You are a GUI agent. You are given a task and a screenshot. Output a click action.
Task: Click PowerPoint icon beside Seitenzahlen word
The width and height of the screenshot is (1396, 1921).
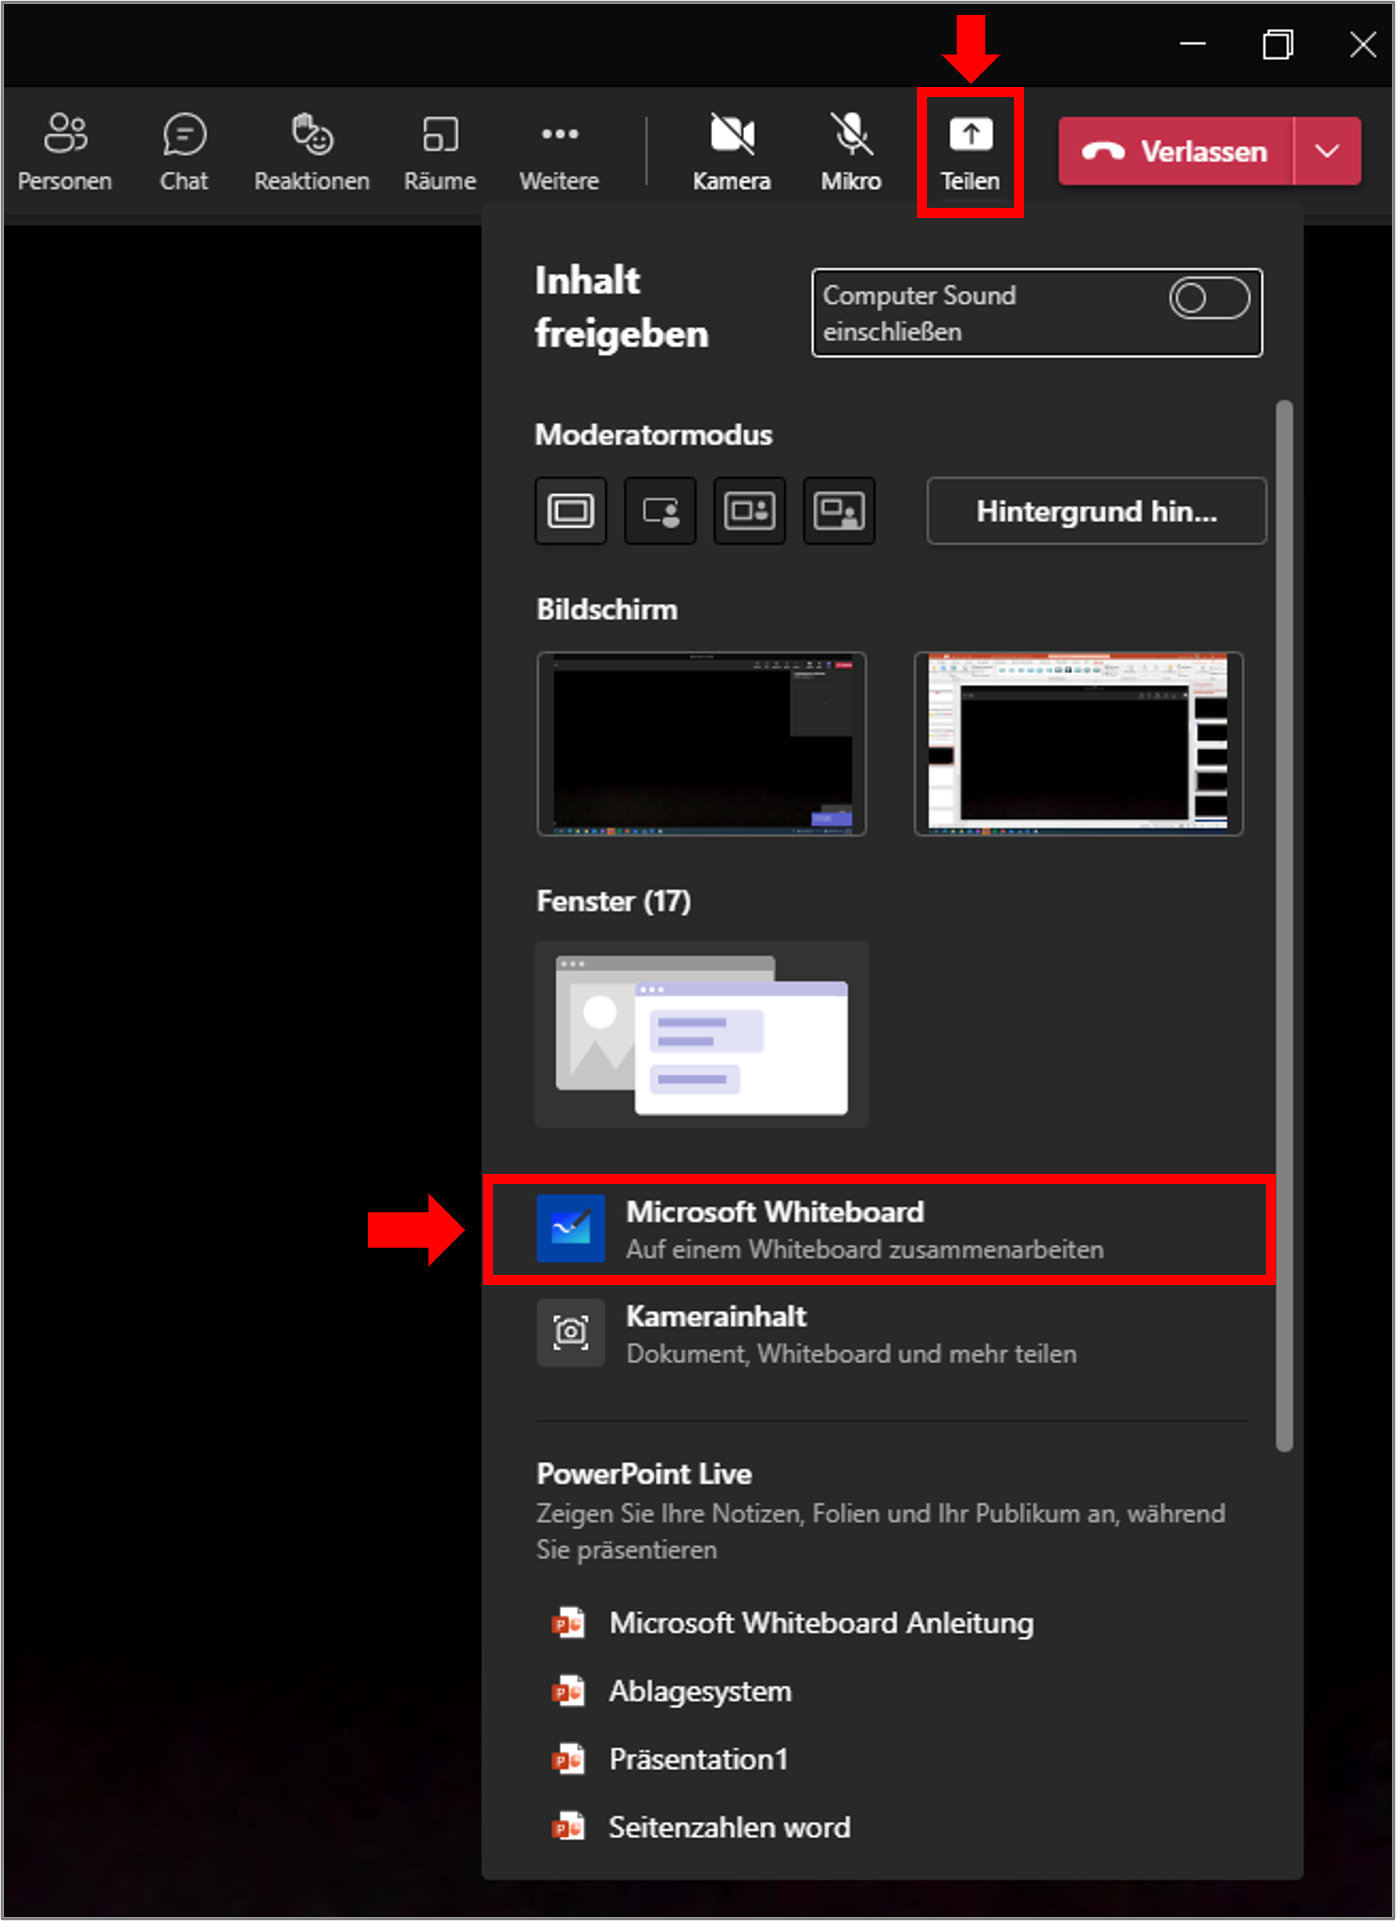pyautogui.click(x=568, y=1827)
